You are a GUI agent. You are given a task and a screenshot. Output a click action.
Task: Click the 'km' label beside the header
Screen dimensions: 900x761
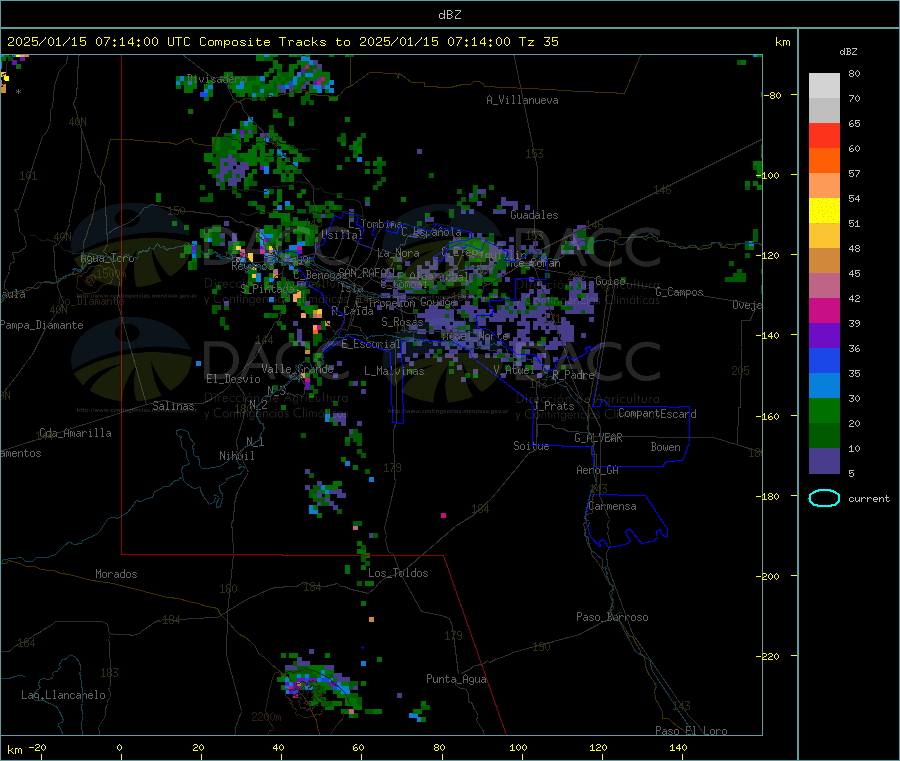[782, 42]
